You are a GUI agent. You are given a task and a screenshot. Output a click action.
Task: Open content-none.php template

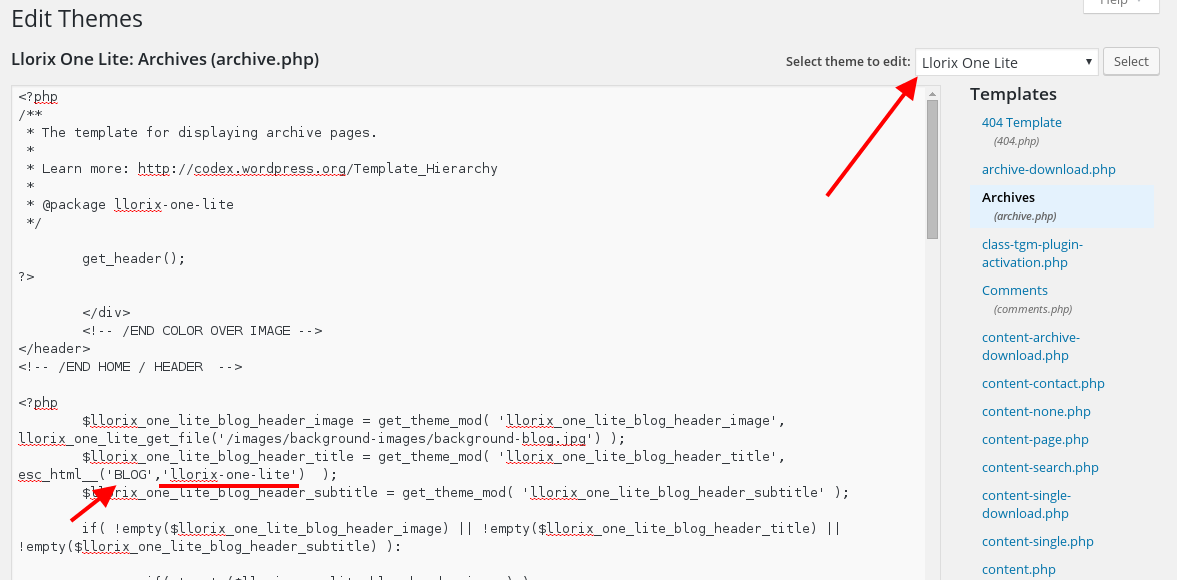click(x=1036, y=411)
